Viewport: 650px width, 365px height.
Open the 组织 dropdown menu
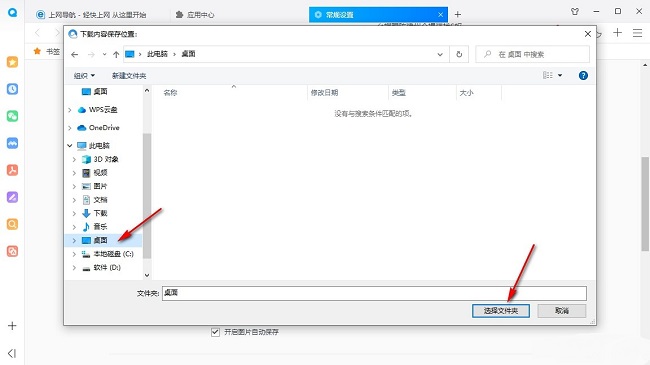pyautogui.click(x=84, y=75)
